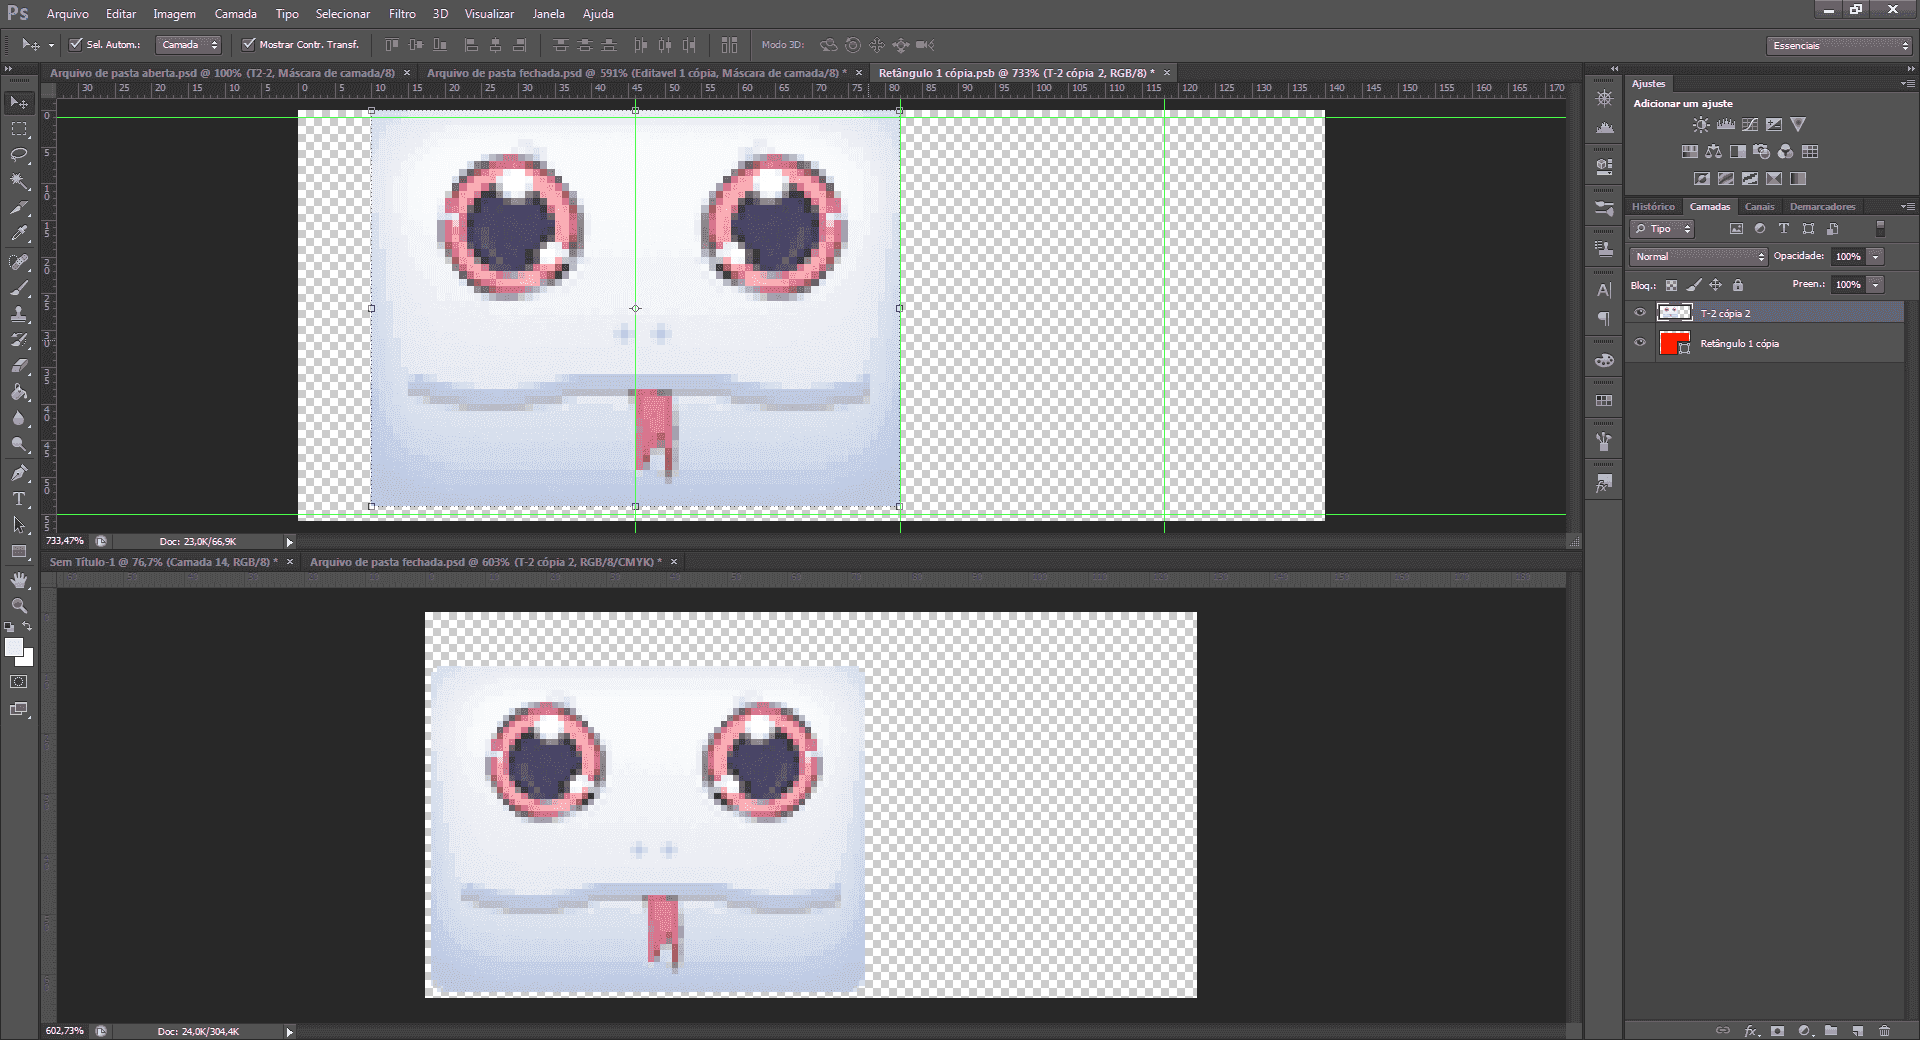The width and height of the screenshot is (1920, 1040).
Task: Hide the Retângulo 1 cópia layer
Action: click(x=1640, y=343)
